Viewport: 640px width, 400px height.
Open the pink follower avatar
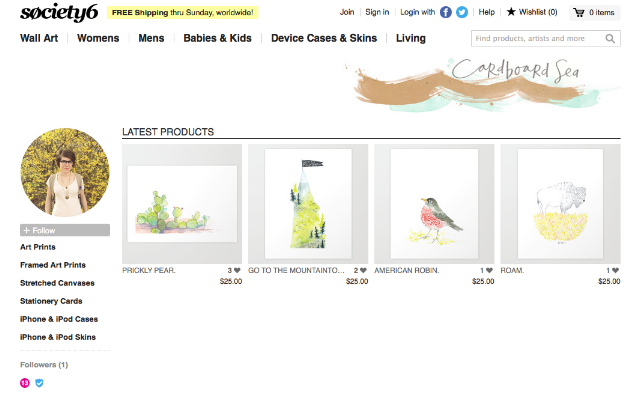pyautogui.click(x=25, y=383)
